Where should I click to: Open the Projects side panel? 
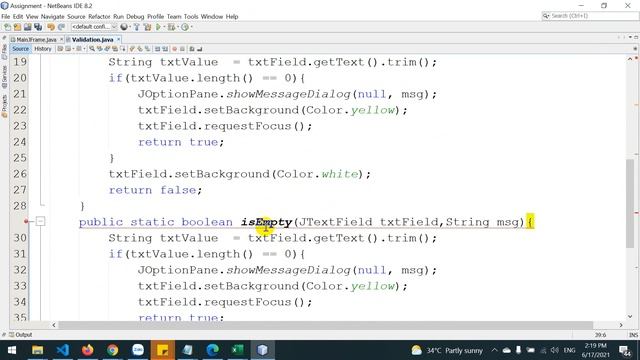coord(4,106)
